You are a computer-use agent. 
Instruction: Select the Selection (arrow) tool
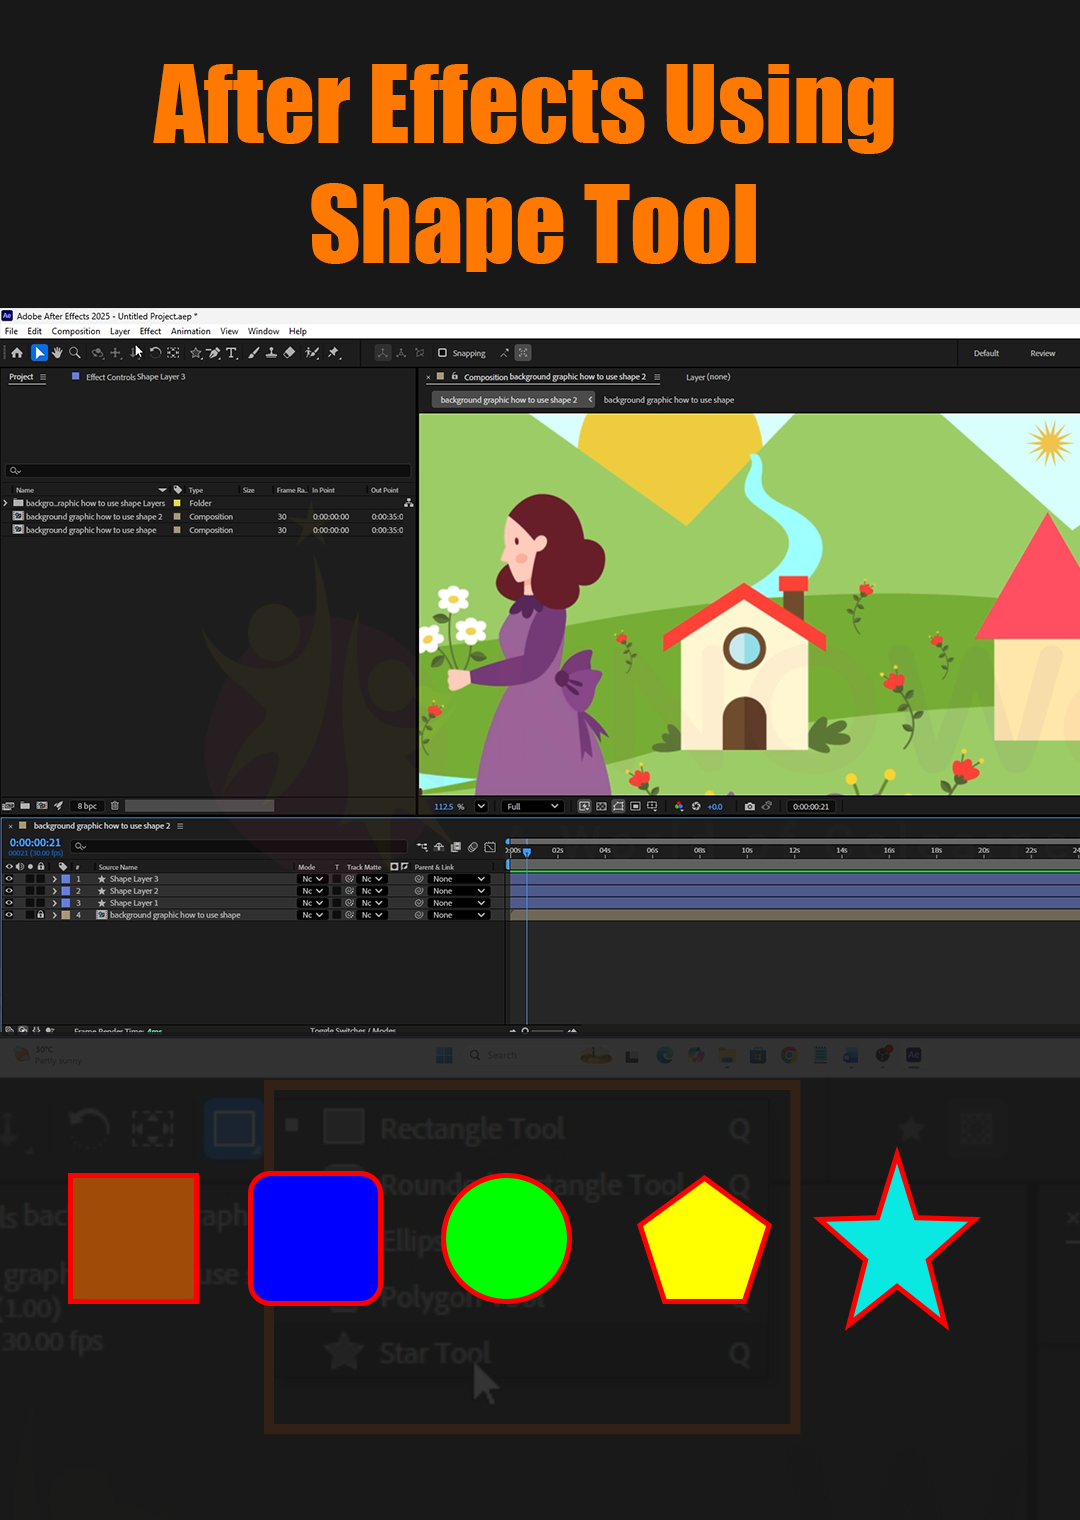[x=39, y=353]
